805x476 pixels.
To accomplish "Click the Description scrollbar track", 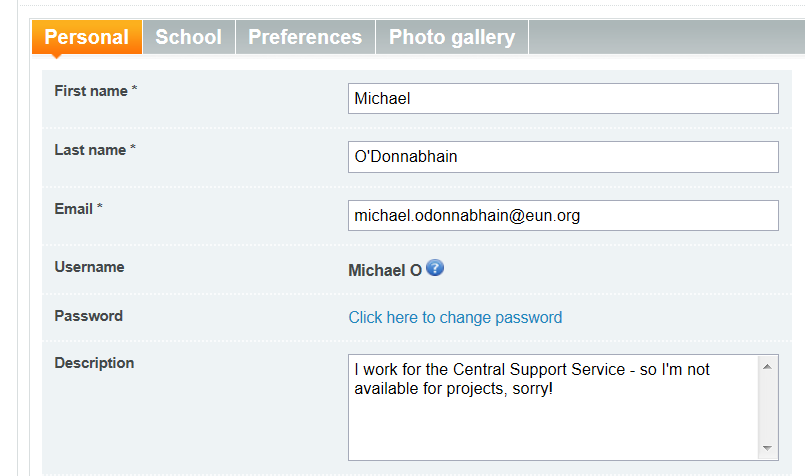I will point(768,407).
